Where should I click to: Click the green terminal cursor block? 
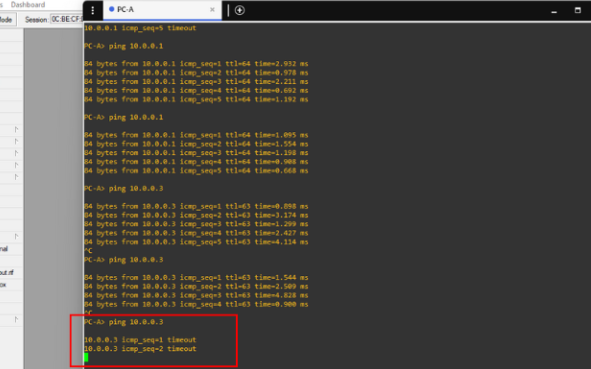86,357
